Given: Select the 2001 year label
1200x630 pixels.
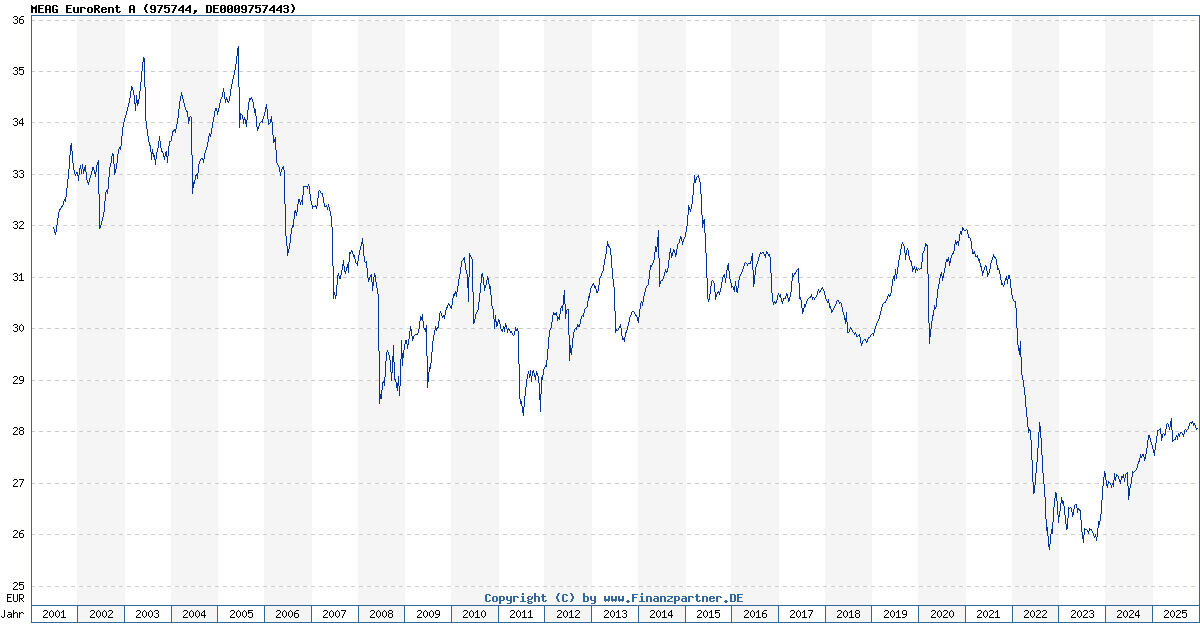Looking at the screenshot, I should coord(54,614).
